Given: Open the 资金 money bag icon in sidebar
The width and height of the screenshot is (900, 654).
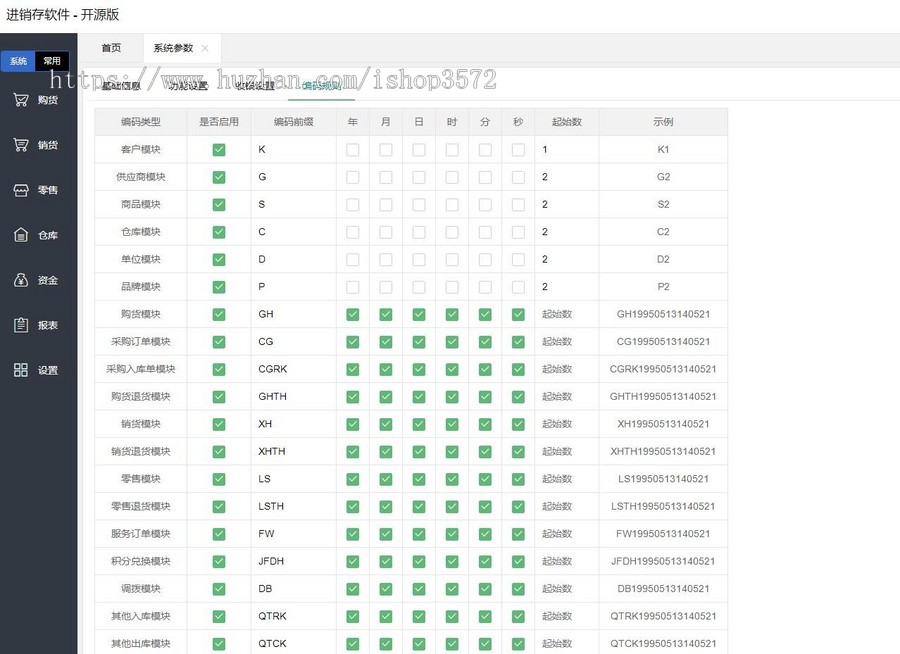Looking at the screenshot, I should (21, 280).
